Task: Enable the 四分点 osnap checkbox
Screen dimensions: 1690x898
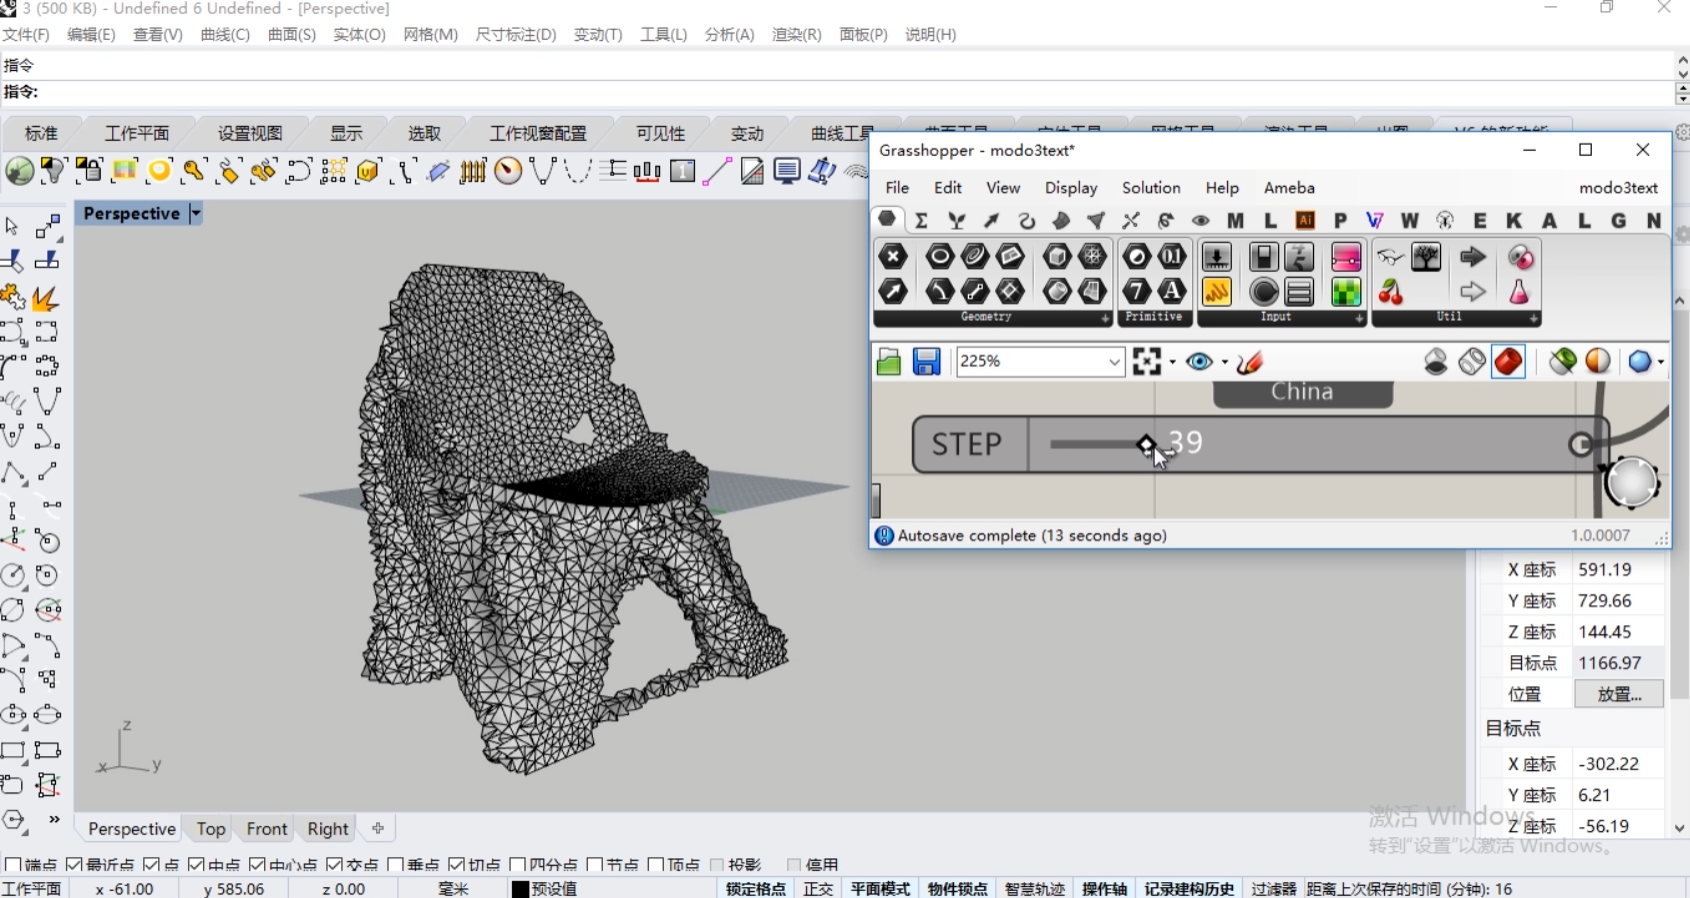Action: [x=518, y=865]
